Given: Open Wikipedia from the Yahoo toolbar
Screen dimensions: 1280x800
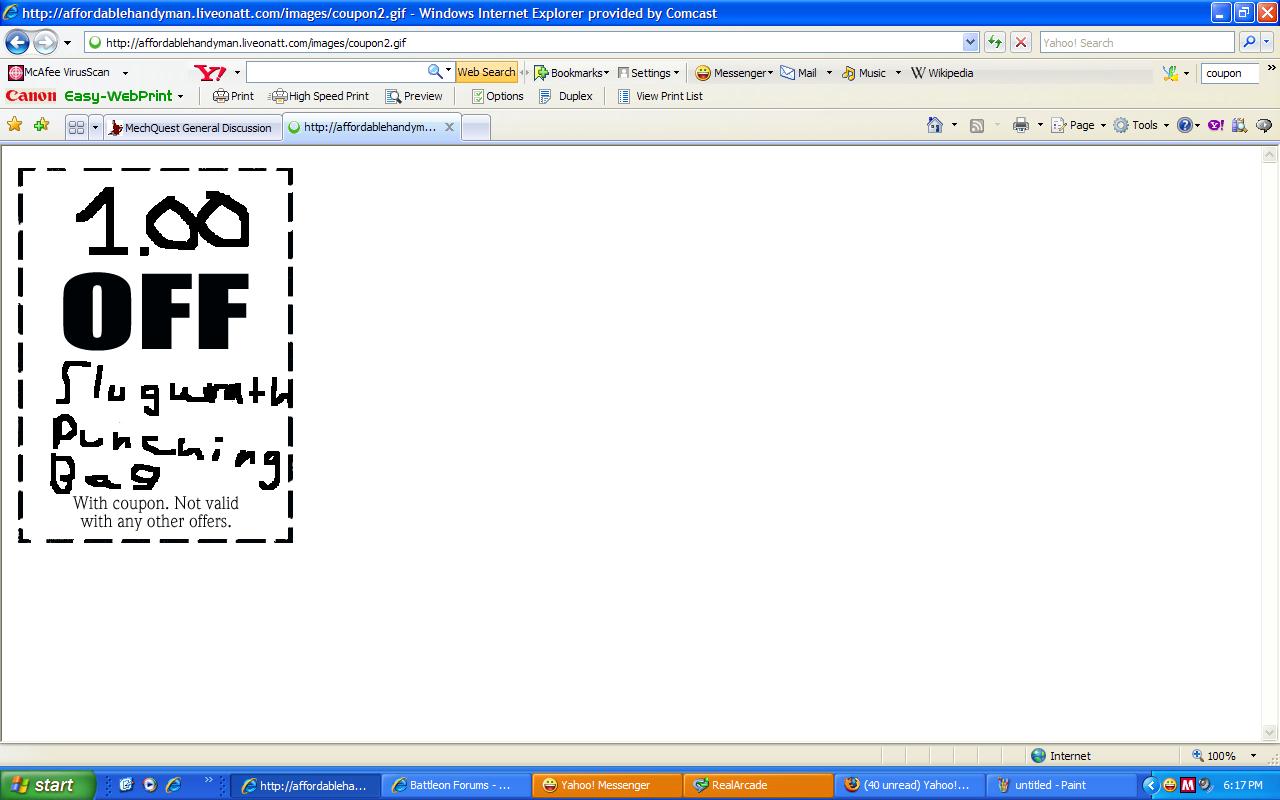Looking at the screenshot, I should click(x=942, y=73).
